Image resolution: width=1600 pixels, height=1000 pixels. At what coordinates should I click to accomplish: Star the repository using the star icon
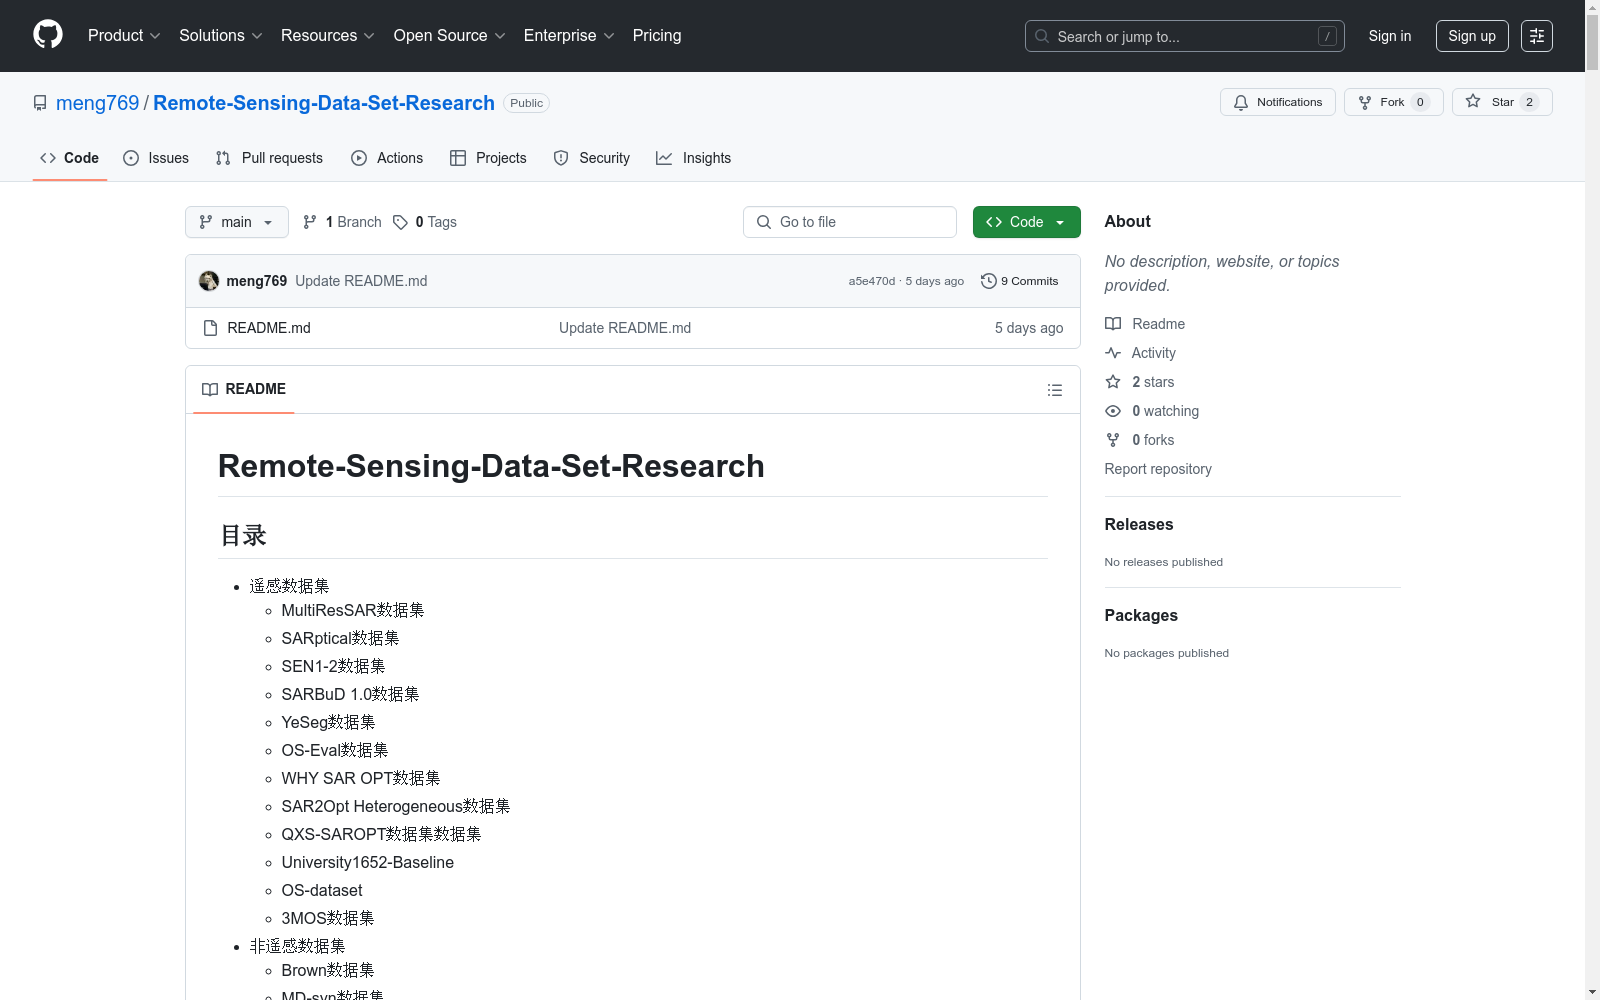[x=1473, y=101]
